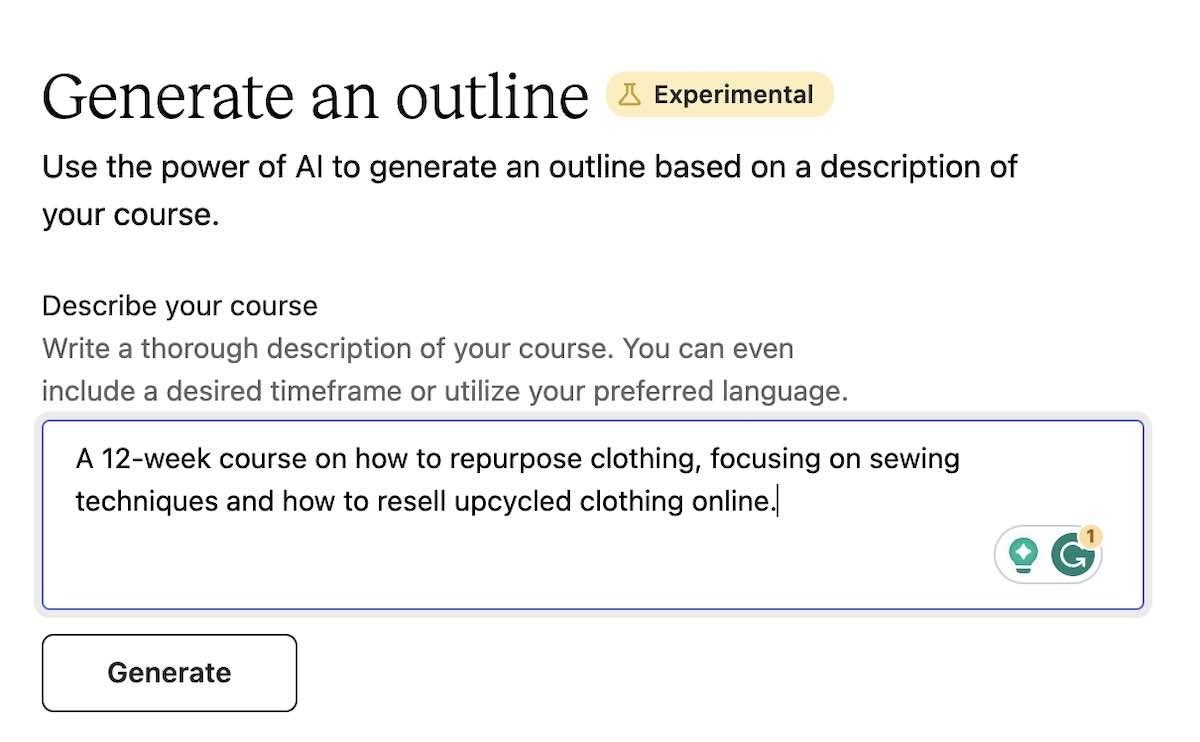The height and width of the screenshot is (742, 1200).
Task: Click the Describe your course label
Action: click(179, 306)
